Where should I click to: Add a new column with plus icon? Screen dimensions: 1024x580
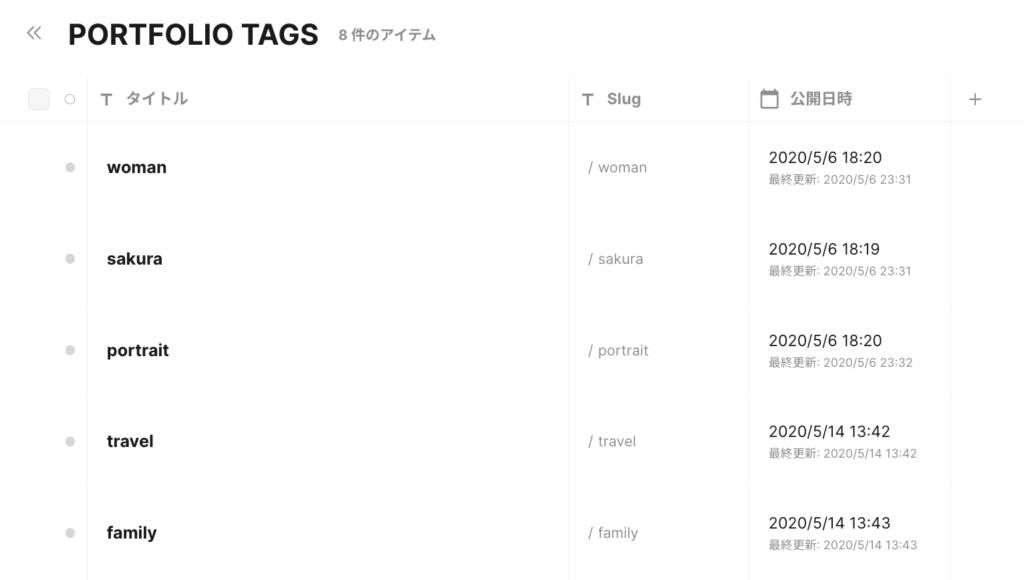(975, 99)
